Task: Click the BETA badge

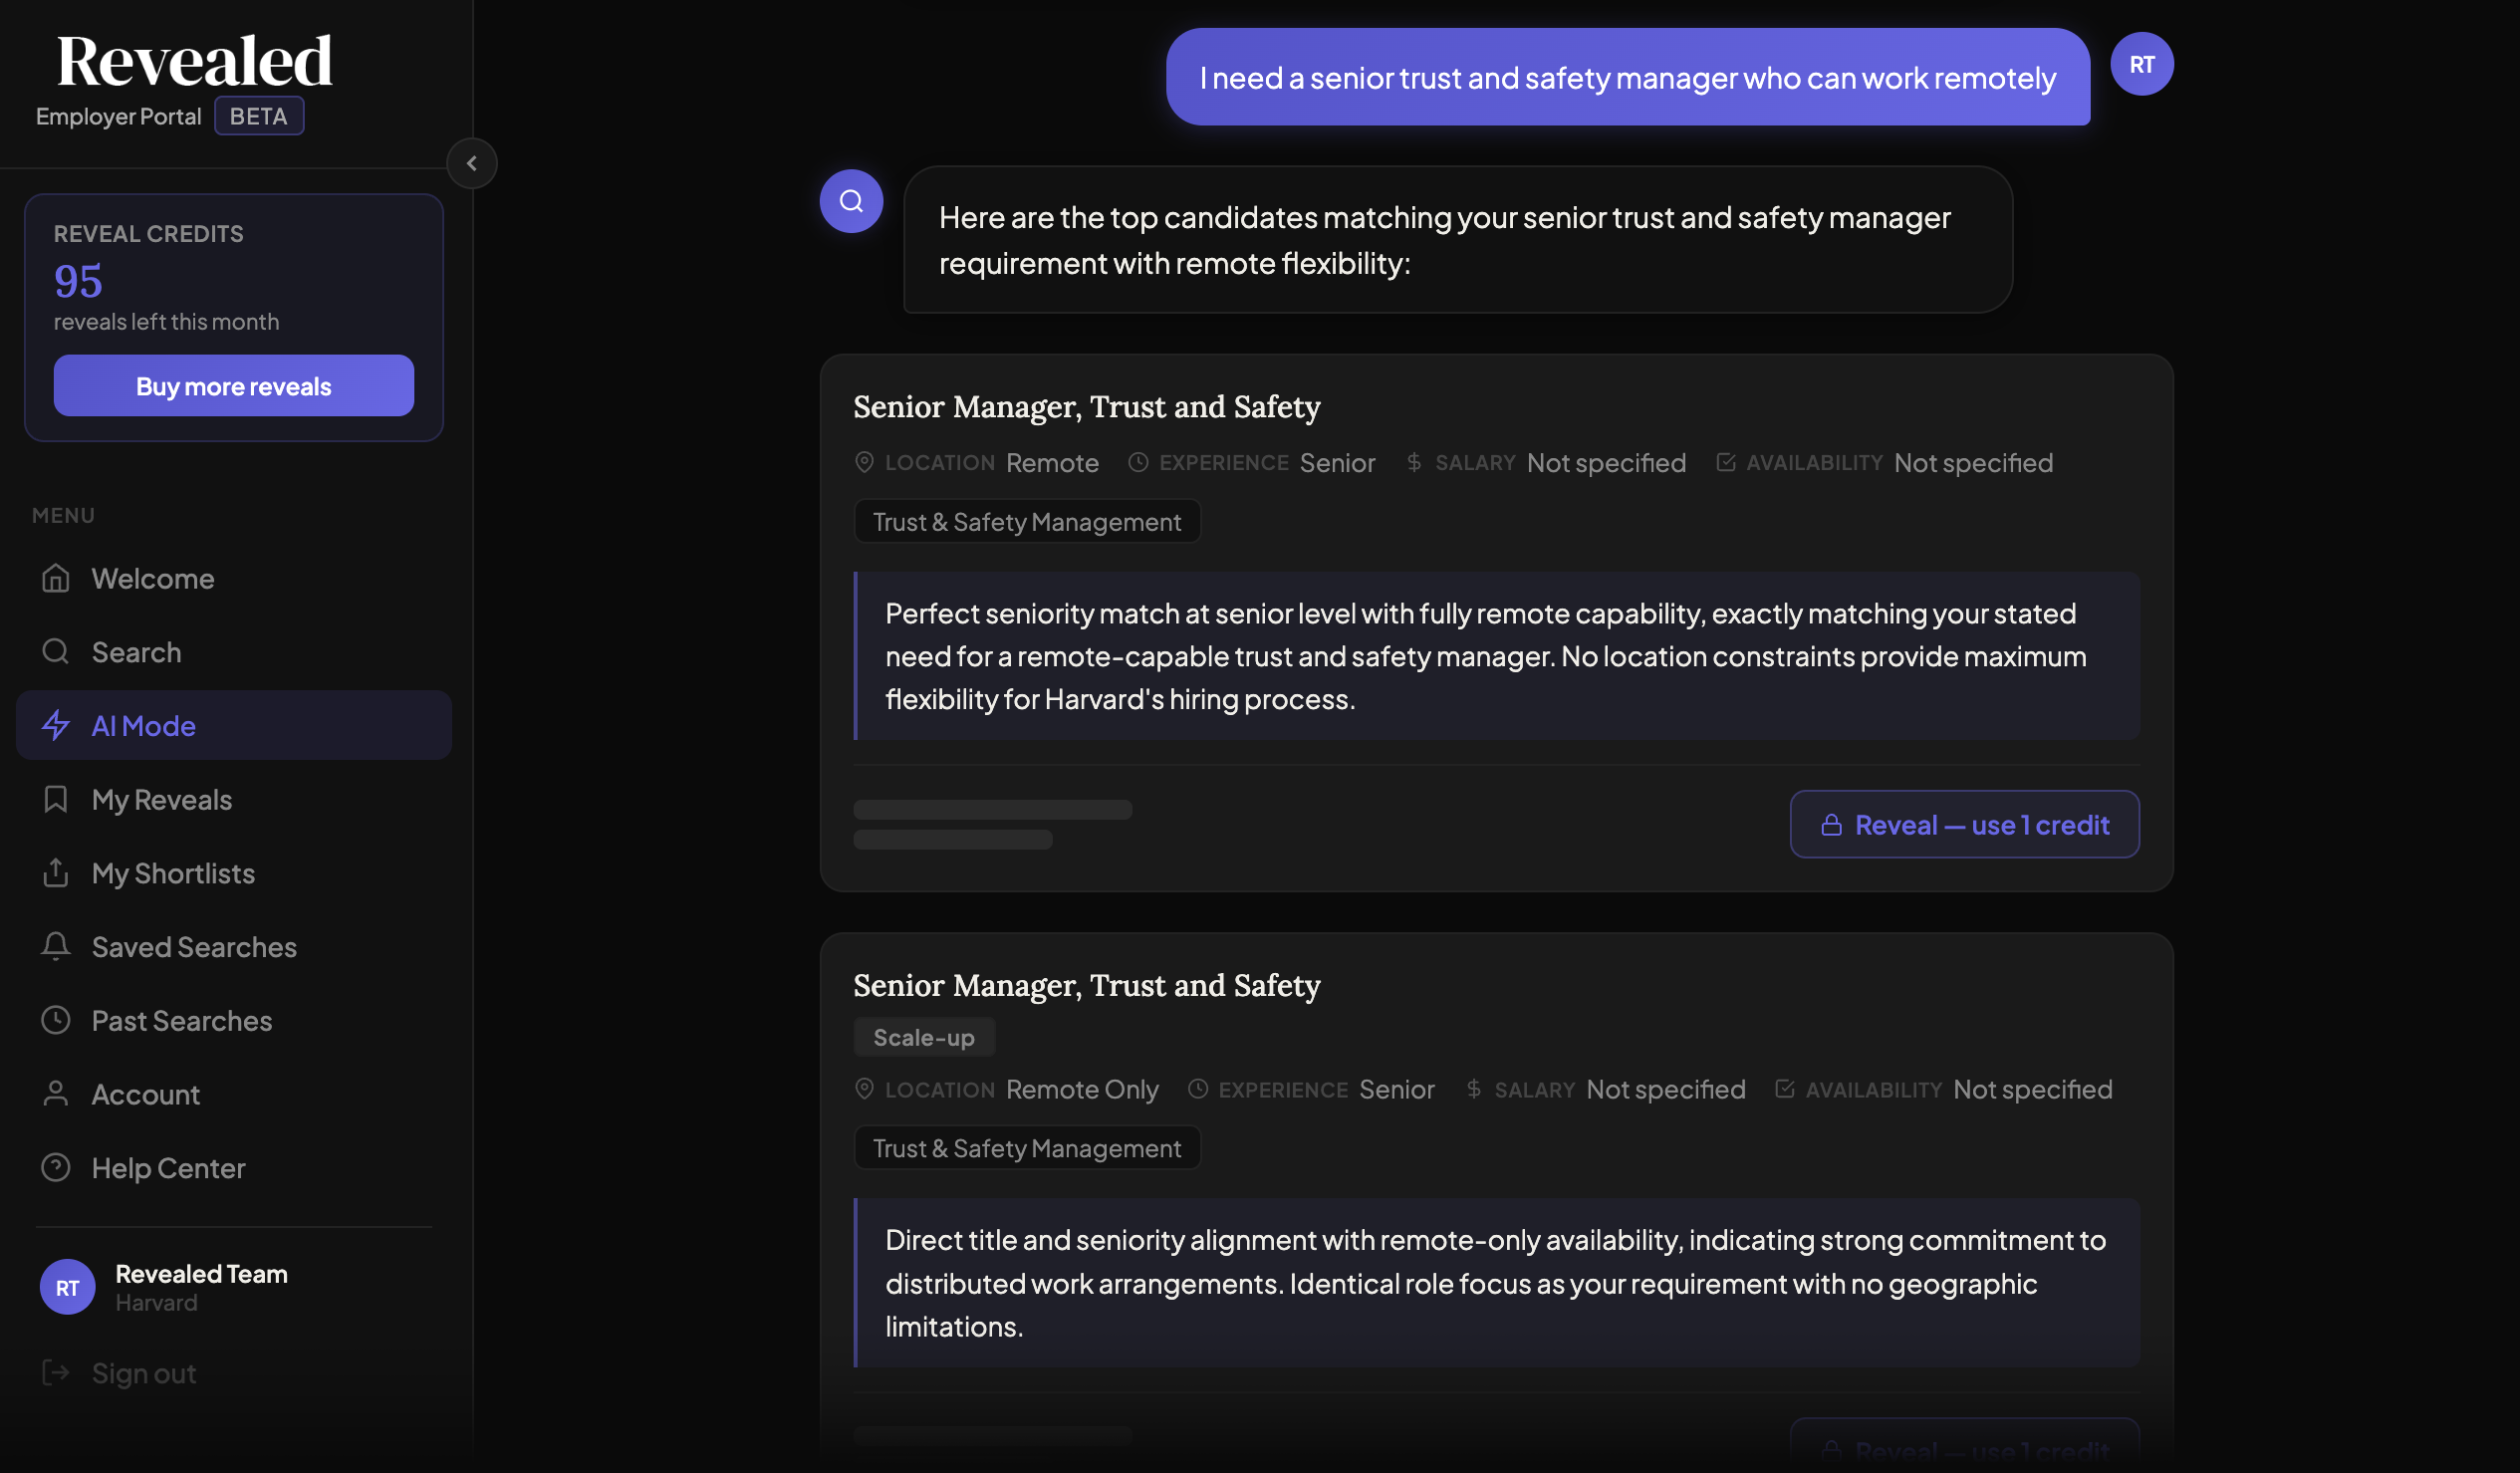Action: (x=259, y=116)
